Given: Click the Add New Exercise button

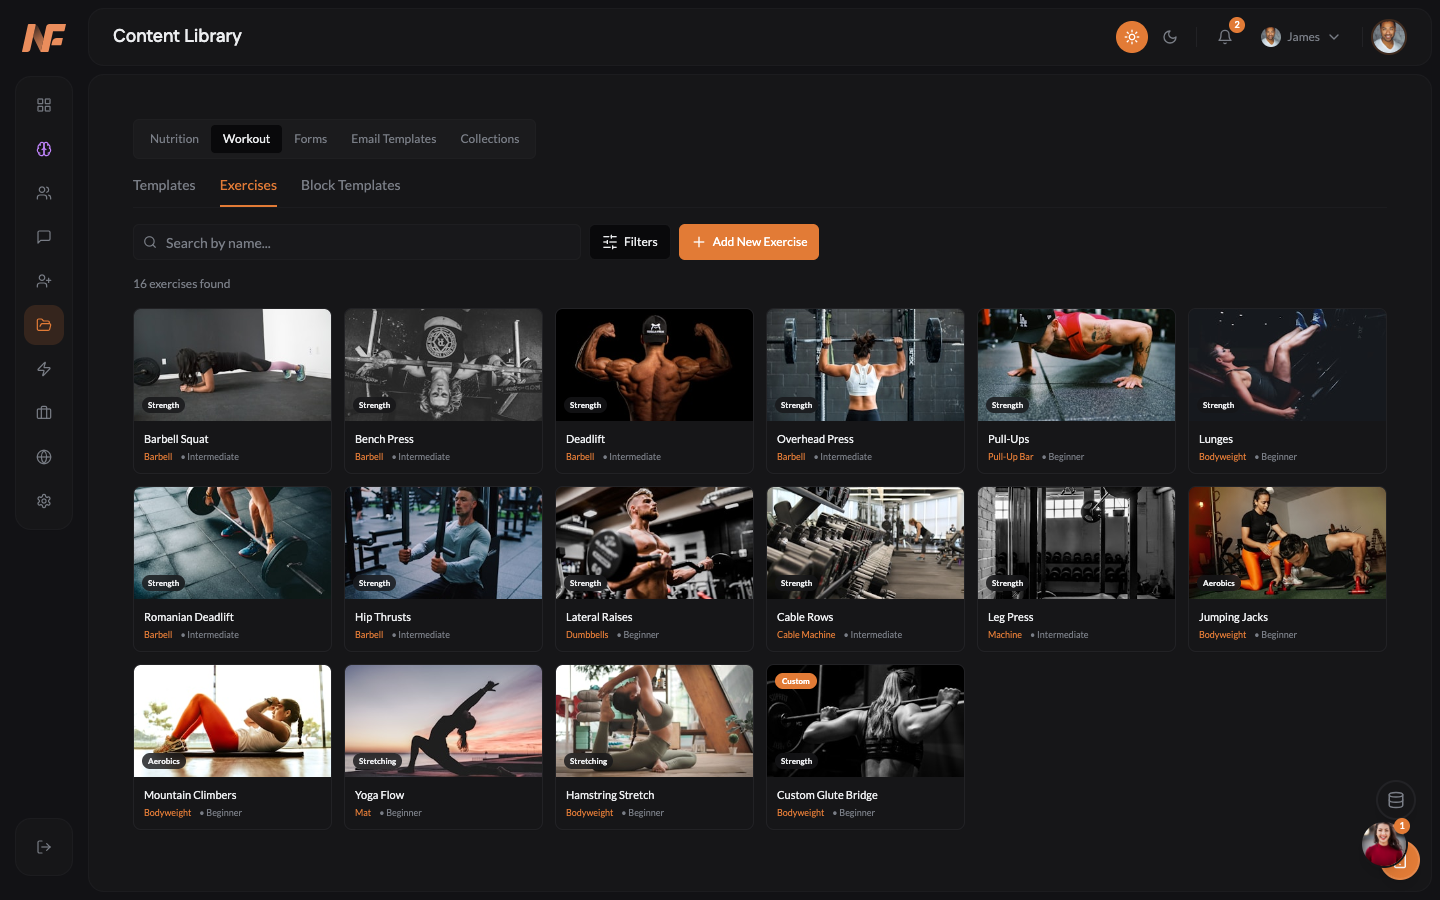Looking at the screenshot, I should pos(748,241).
